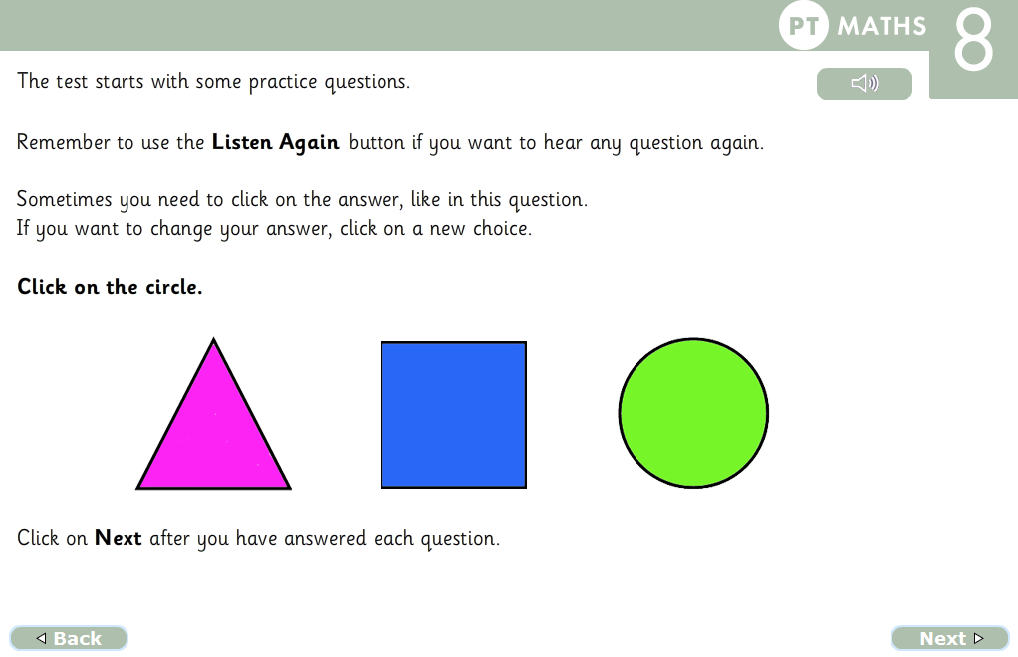Click the bold word Next in the instructions
The height and width of the screenshot is (657, 1018).
point(118,538)
